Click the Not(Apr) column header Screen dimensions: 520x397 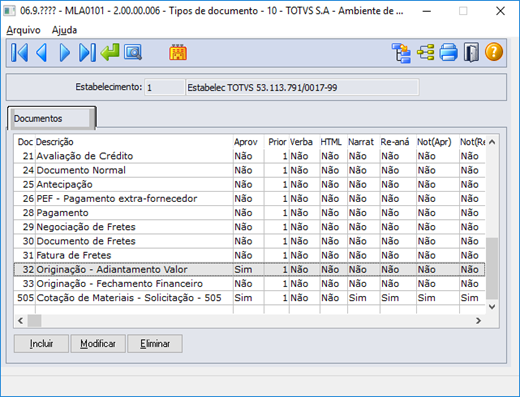[437, 142]
